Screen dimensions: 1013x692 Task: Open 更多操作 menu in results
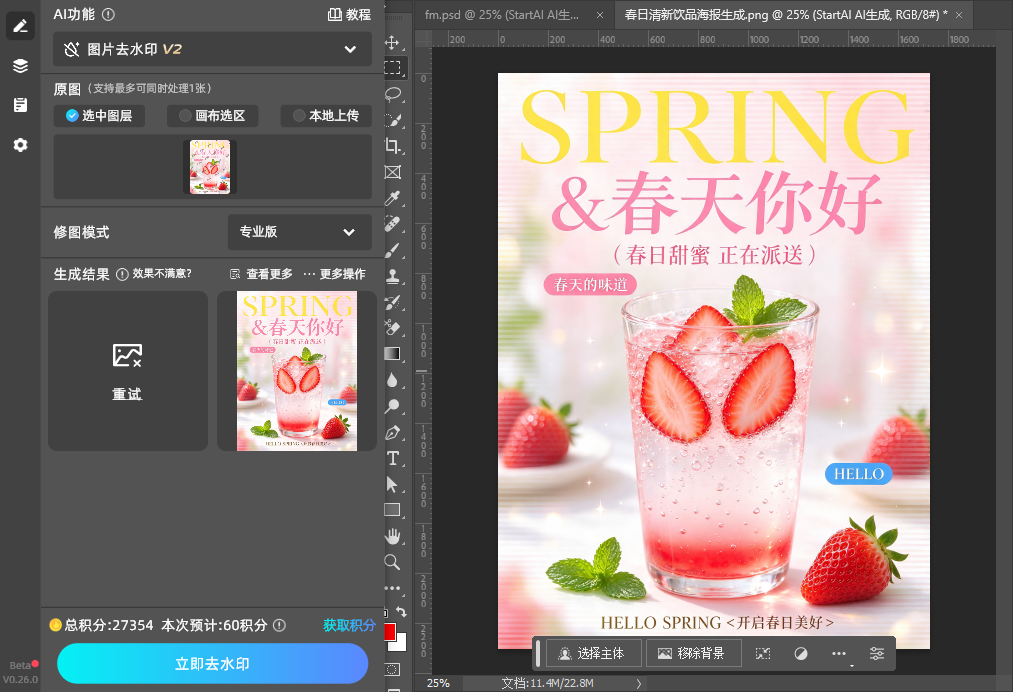pos(335,274)
